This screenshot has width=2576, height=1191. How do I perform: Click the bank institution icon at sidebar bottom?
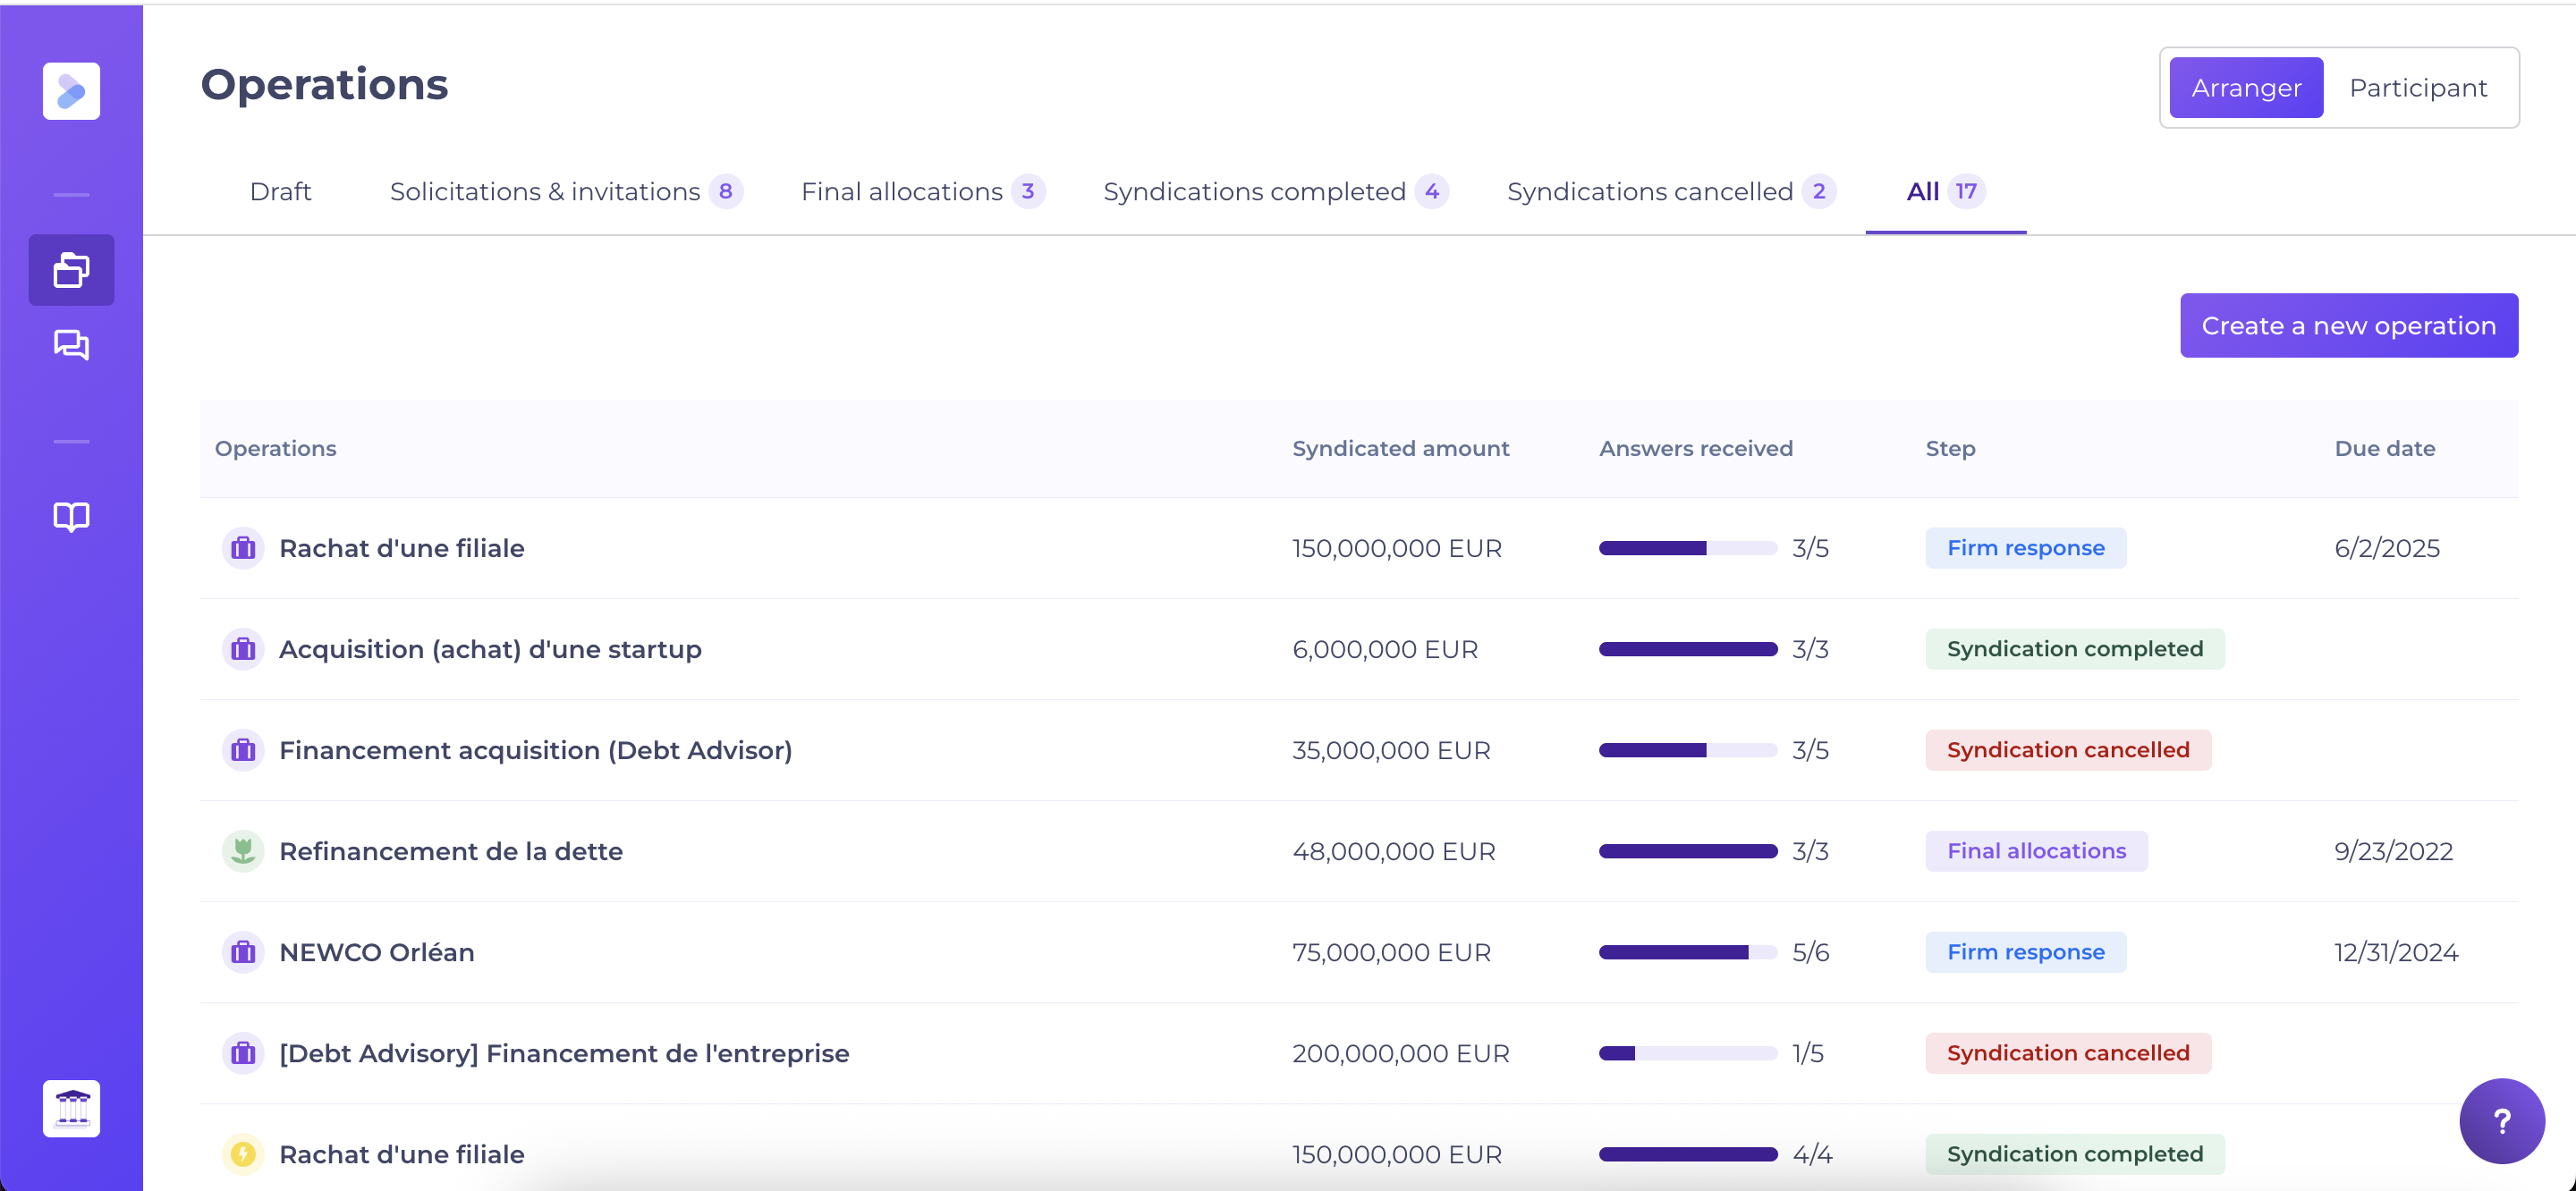(71, 1108)
